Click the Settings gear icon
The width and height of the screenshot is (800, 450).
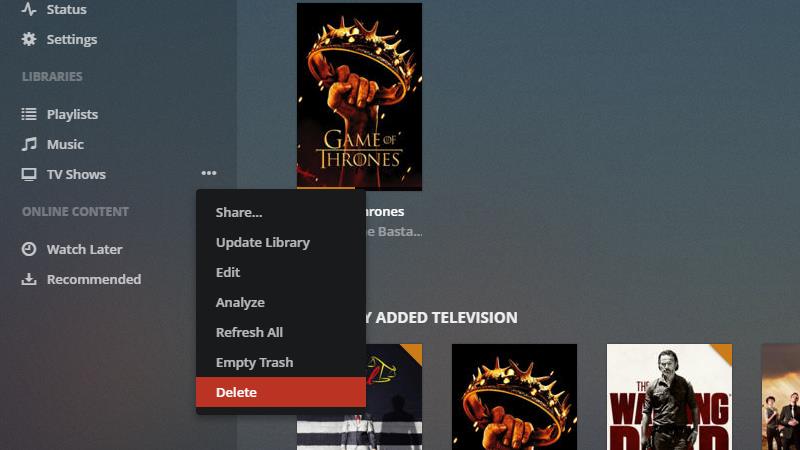pos(29,39)
